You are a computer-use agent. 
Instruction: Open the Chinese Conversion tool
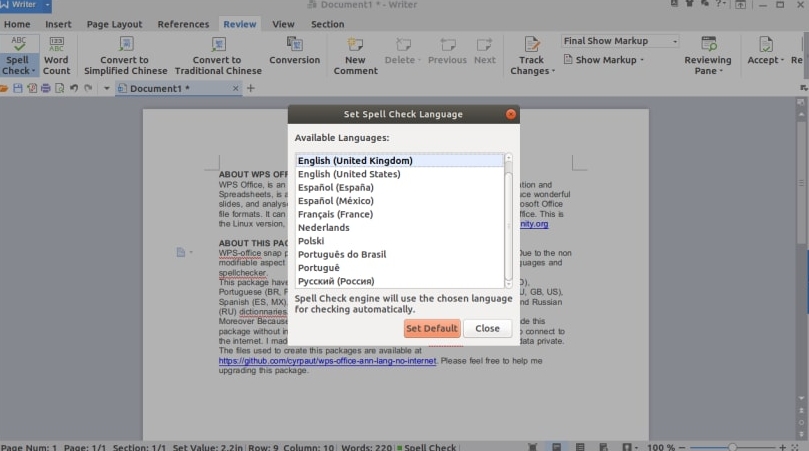[294, 45]
